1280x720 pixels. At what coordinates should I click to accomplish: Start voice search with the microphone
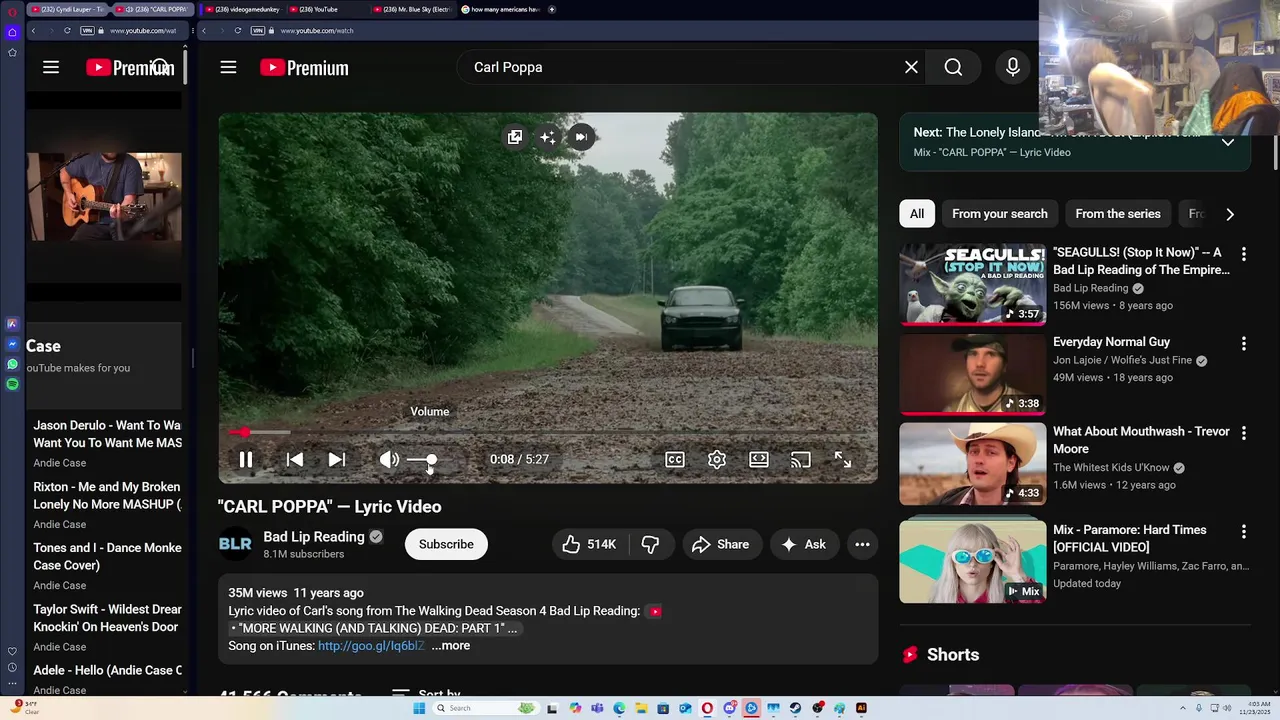pos(1013,67)
